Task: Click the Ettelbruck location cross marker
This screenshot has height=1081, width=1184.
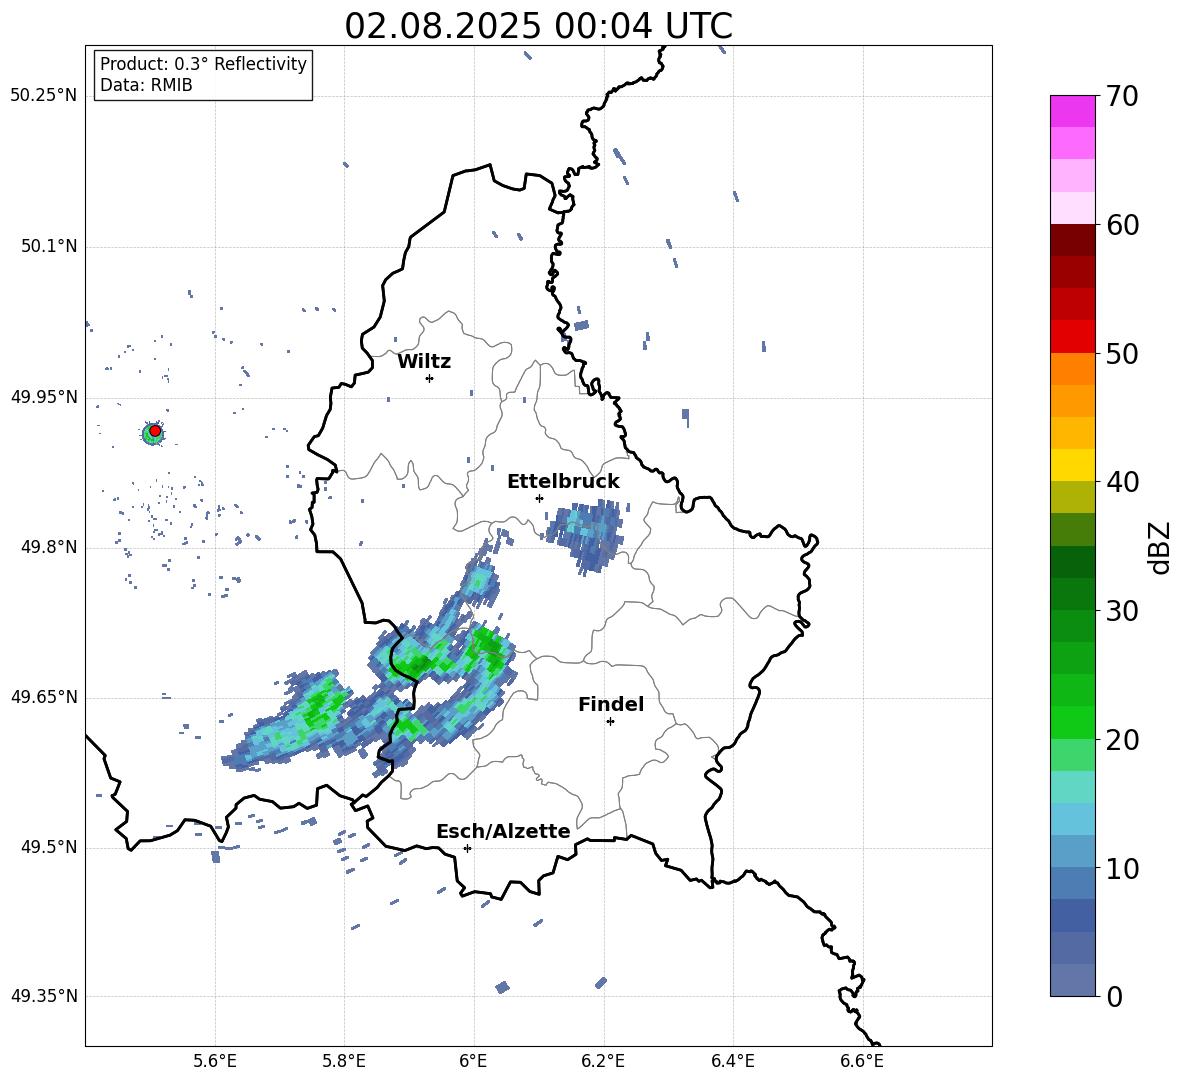Action: point(539,498)
